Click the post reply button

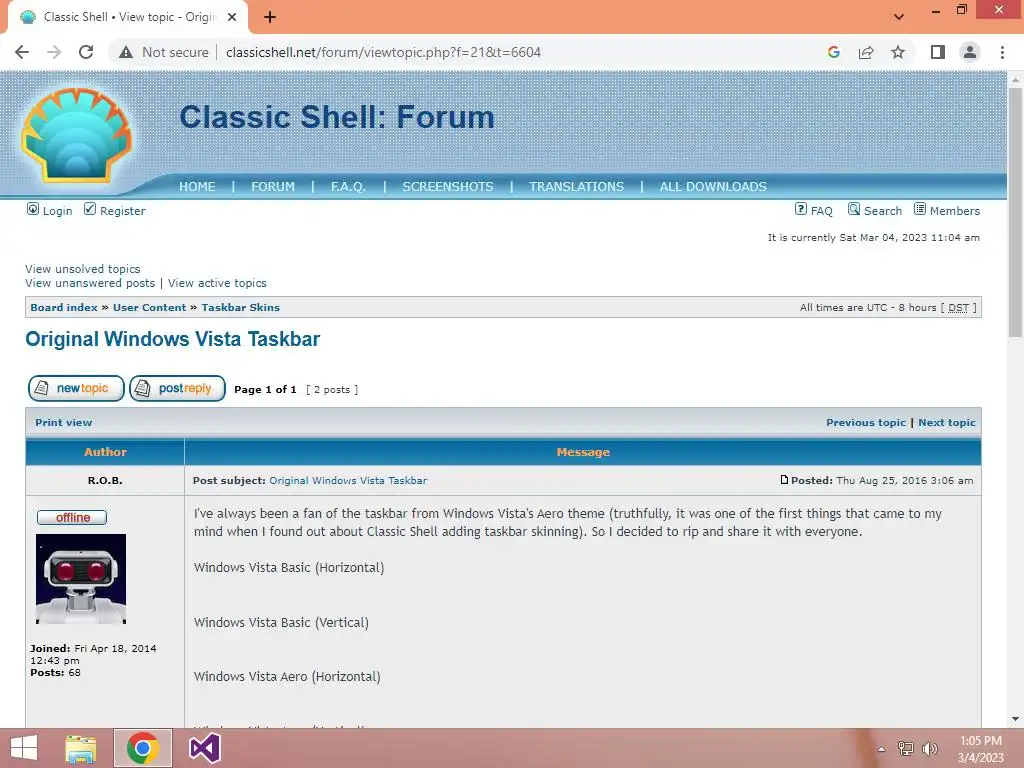tap(177, 389)
